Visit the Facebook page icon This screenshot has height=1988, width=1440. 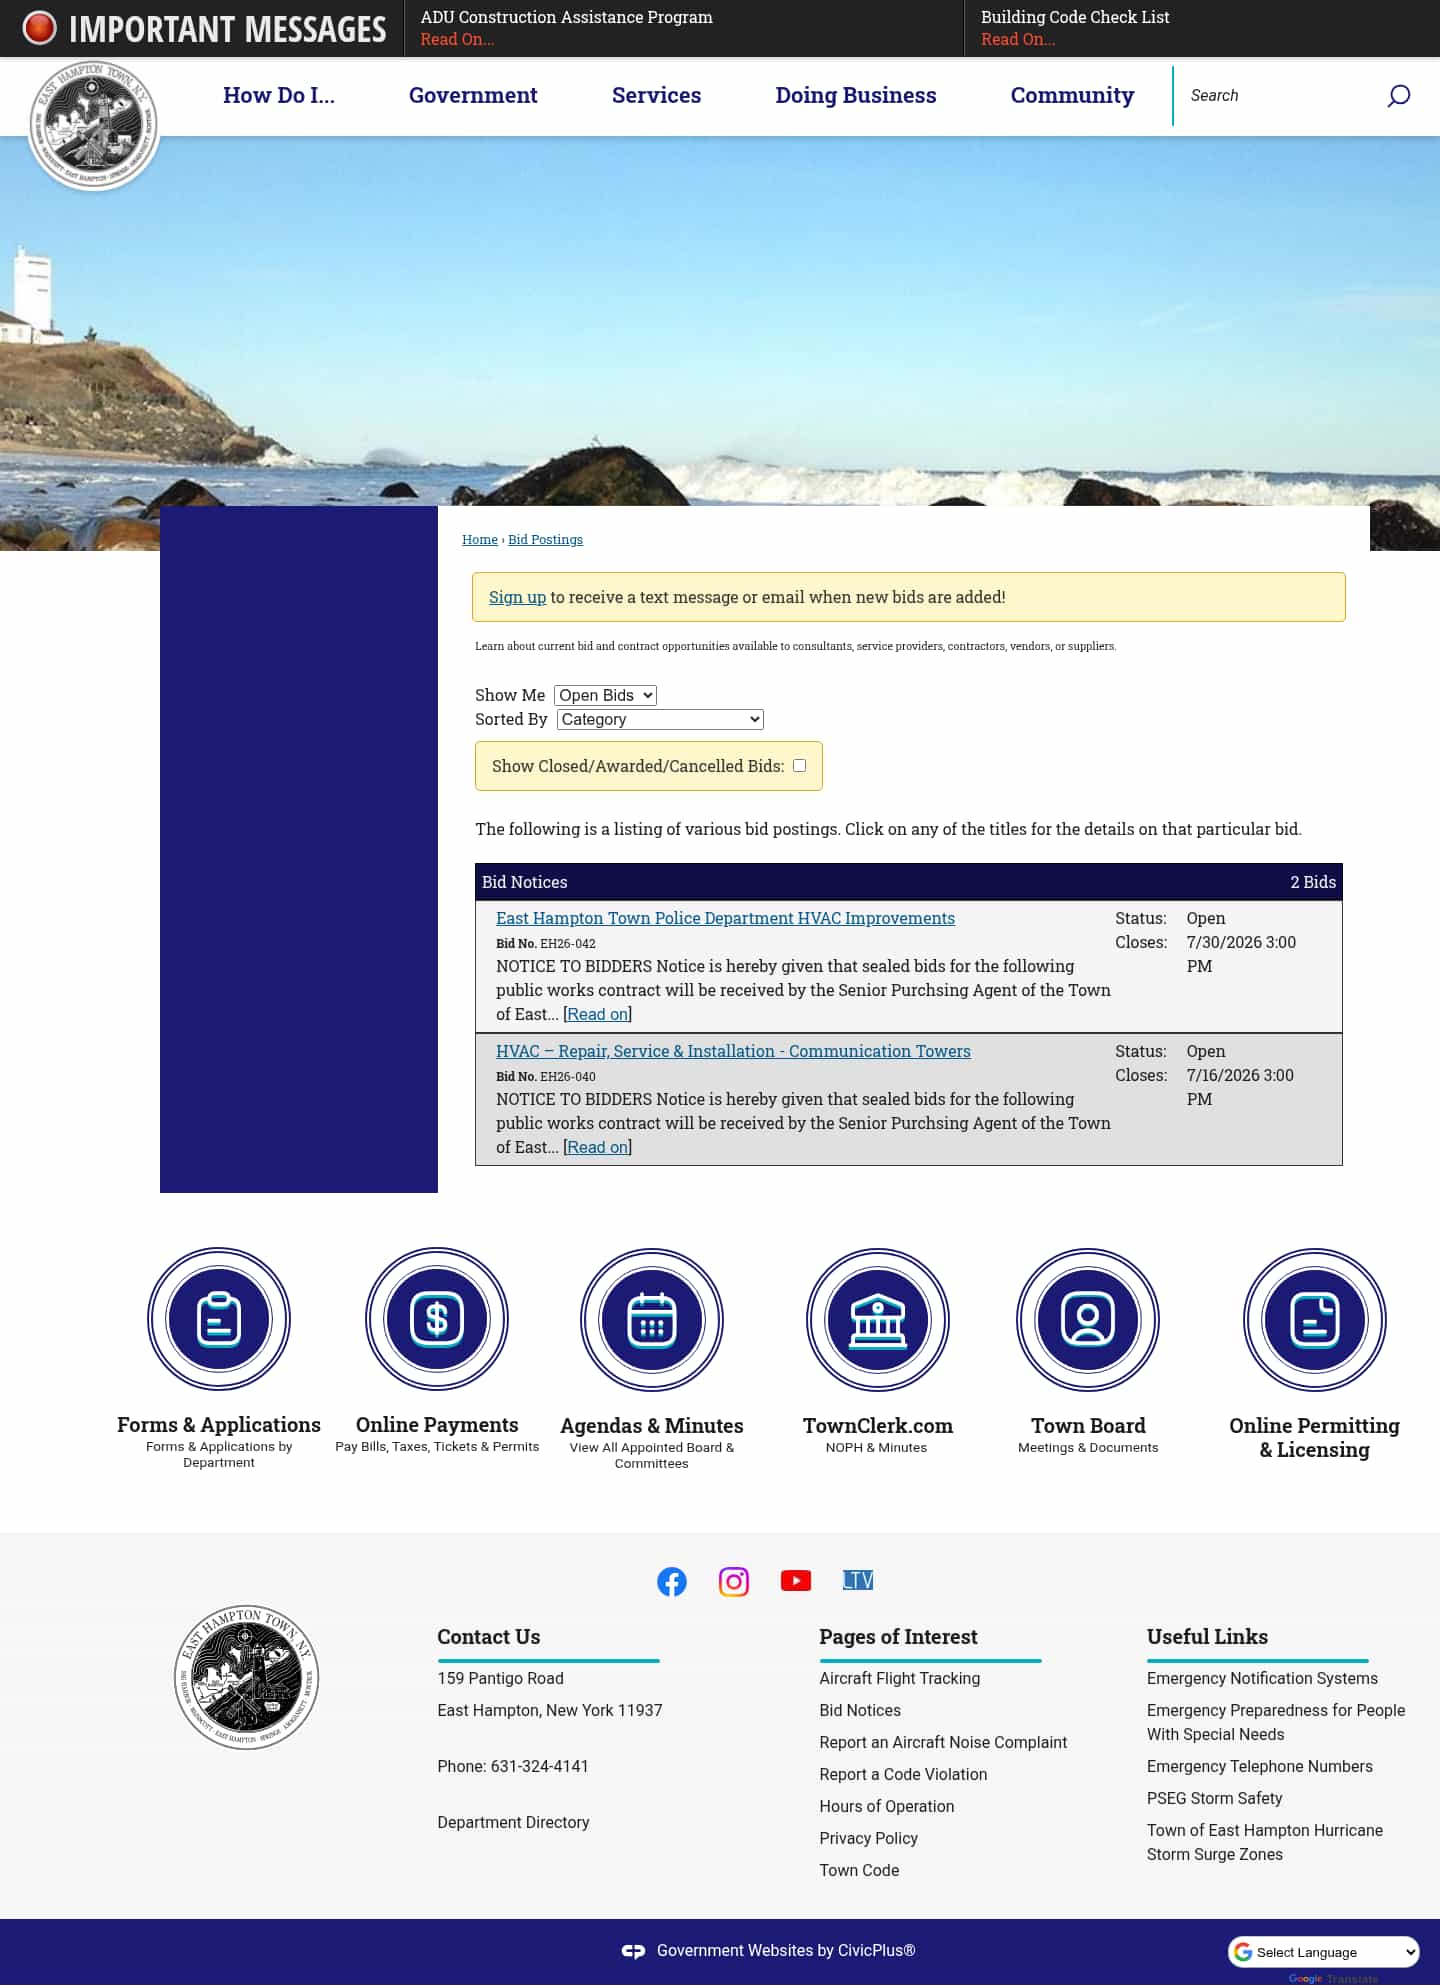pyautogui.click(x=672, y=1581)
